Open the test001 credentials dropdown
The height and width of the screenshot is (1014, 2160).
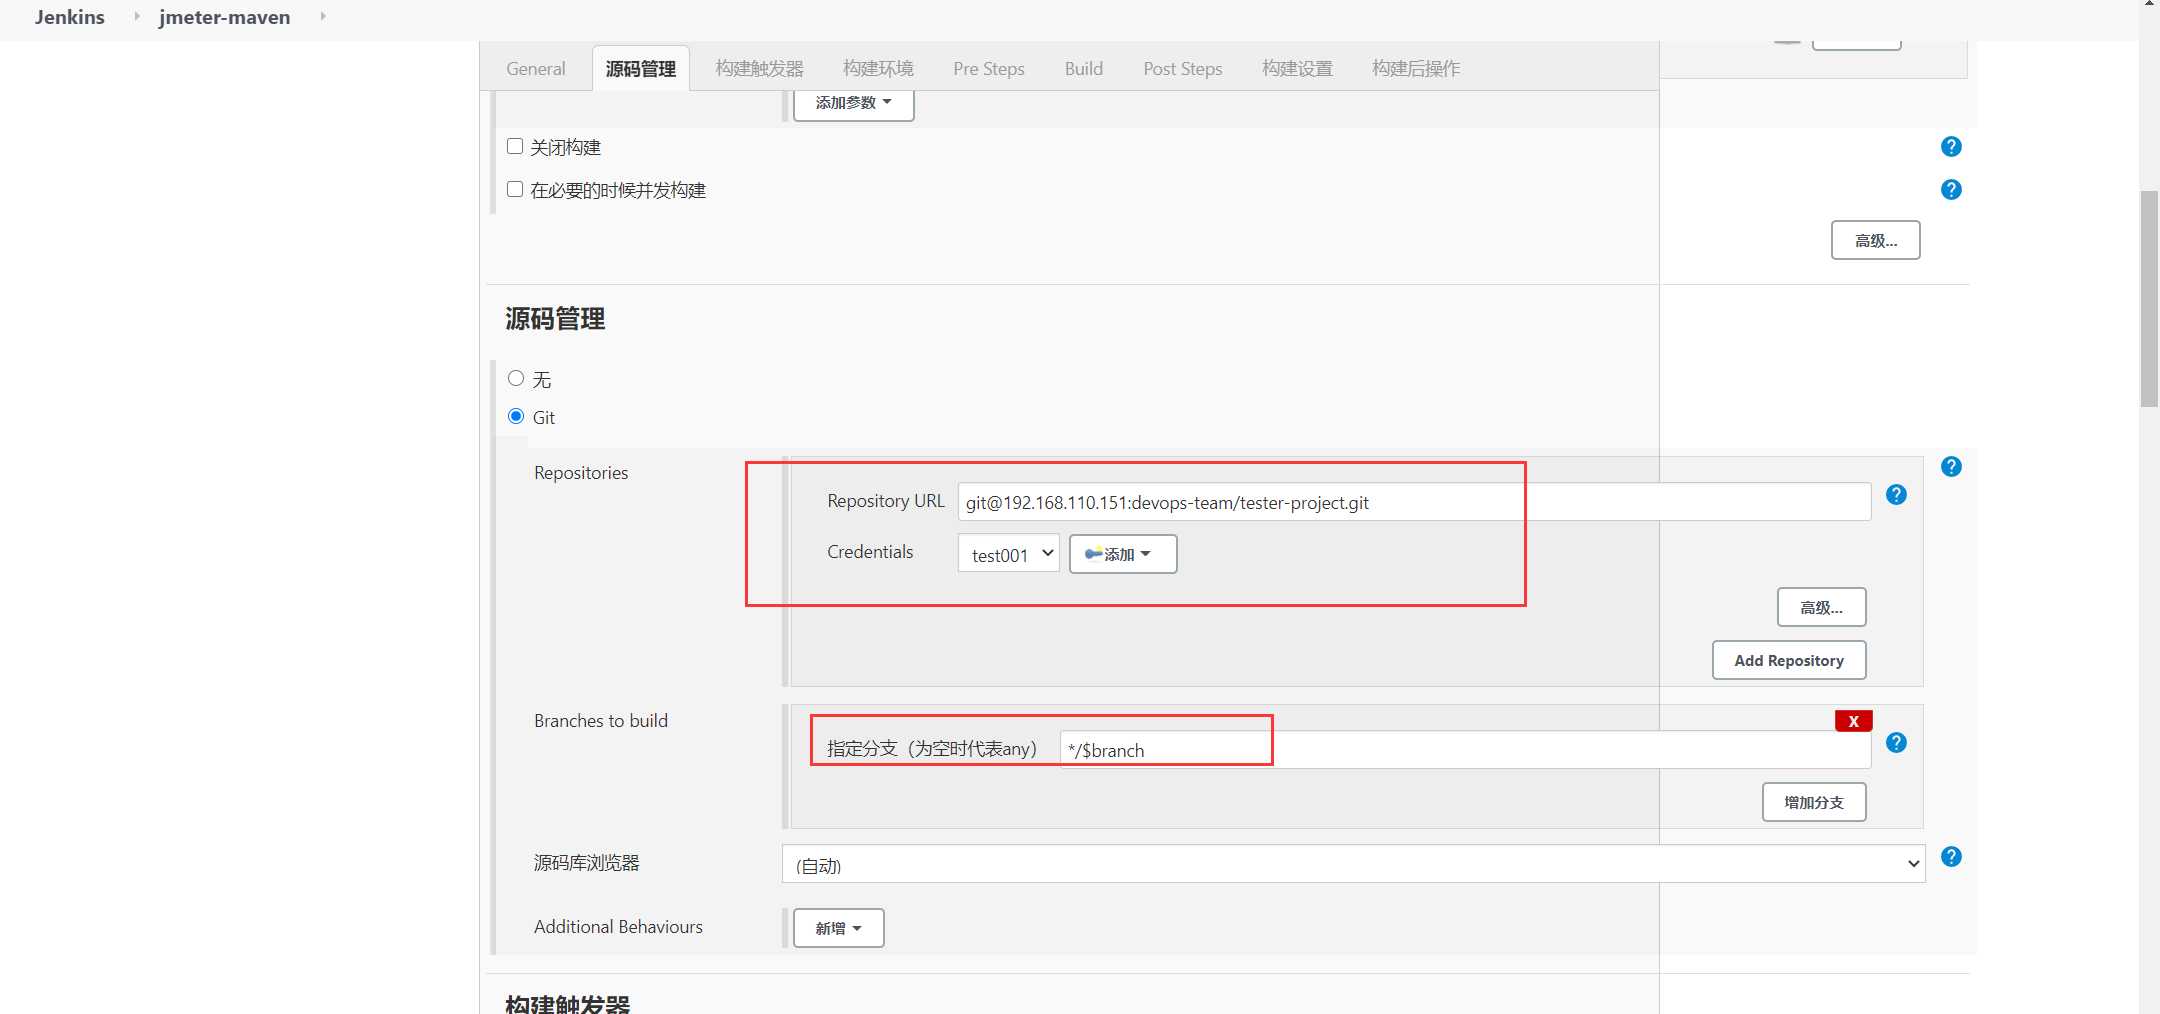click(x=1008, y=554)
